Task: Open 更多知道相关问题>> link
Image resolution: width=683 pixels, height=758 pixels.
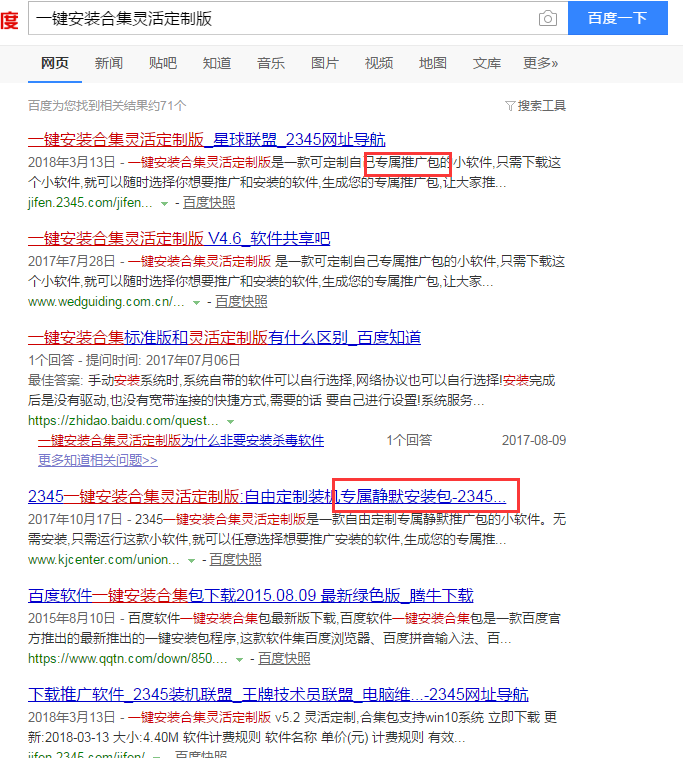Action: pos(98,460)
